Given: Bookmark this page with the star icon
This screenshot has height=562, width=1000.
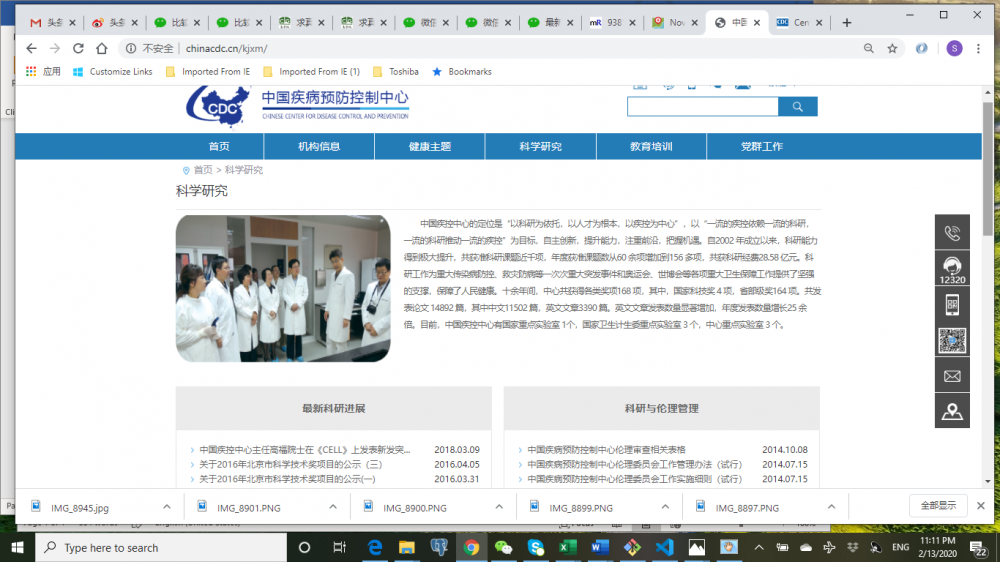Looking at the screenshot, I should coord(892,48).
